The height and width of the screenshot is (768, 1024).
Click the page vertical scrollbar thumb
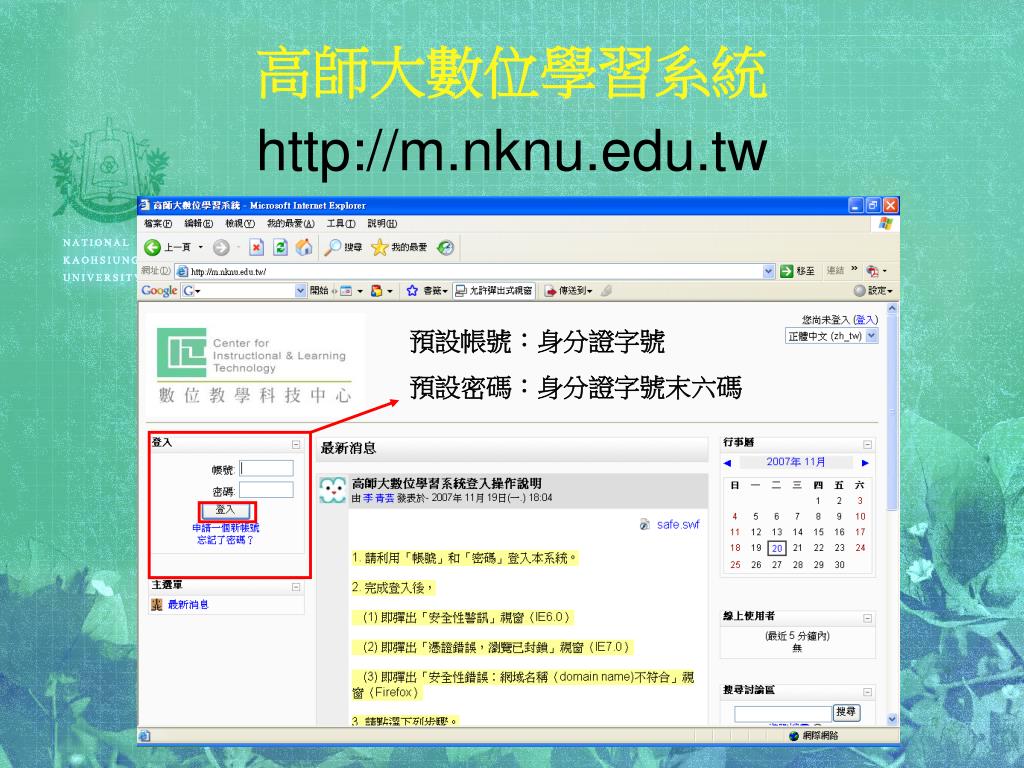[893, 413]
